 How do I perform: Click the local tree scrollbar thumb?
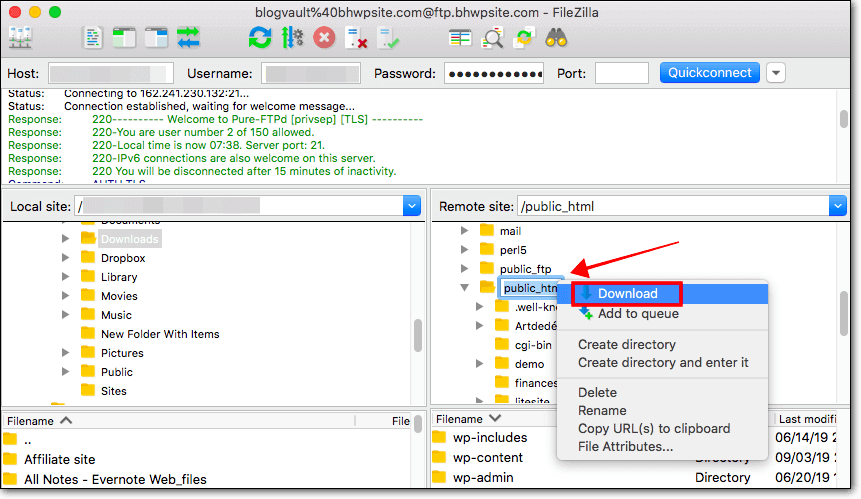click(x=418, y=335)
